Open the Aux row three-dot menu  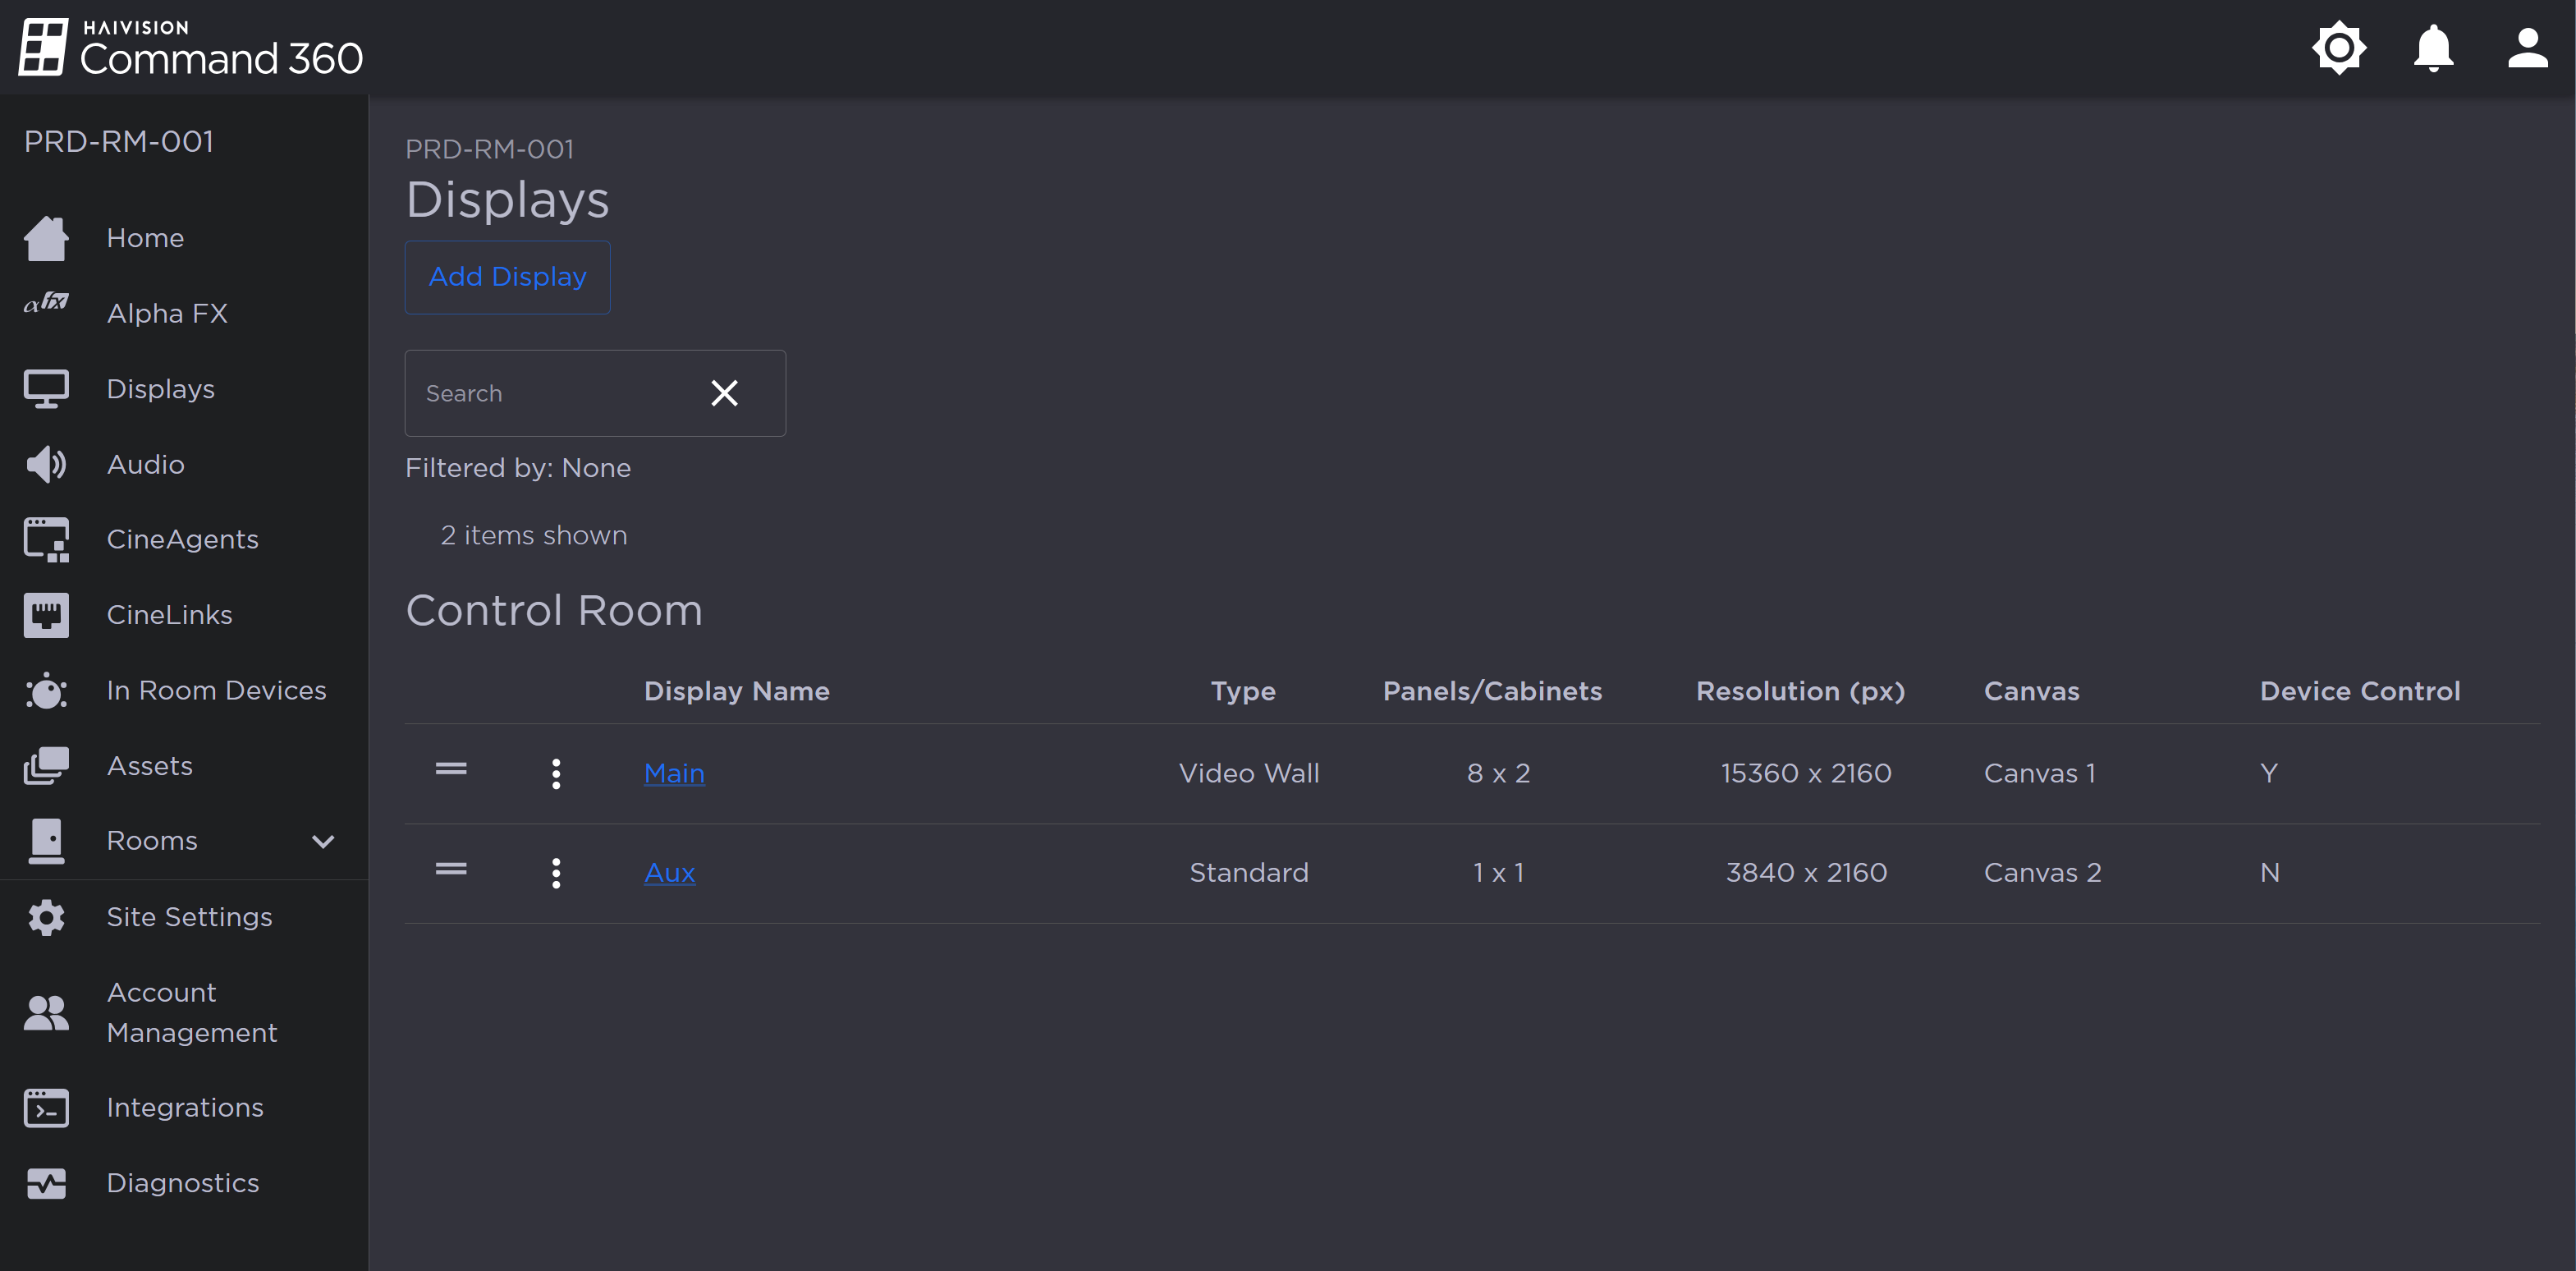[x=556, y=873]
